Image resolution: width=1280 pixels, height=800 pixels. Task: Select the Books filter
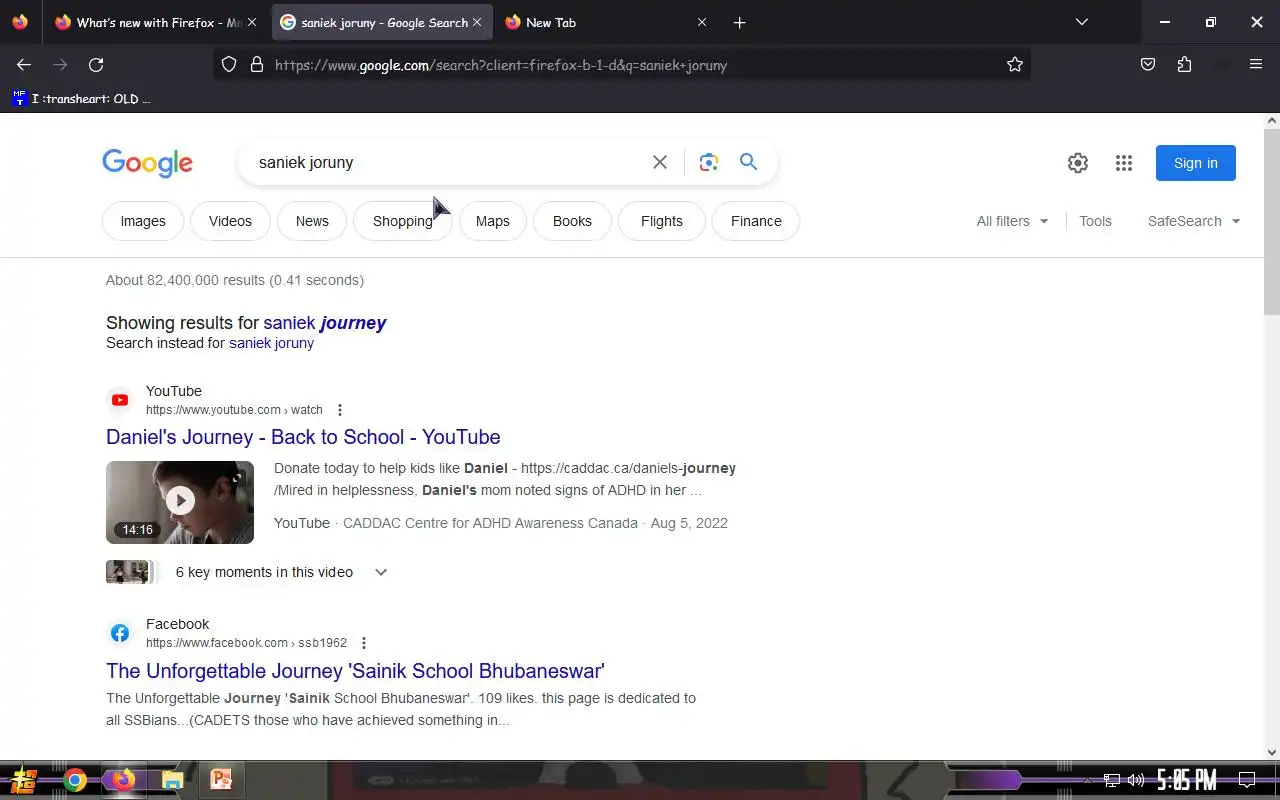point(572,221)
